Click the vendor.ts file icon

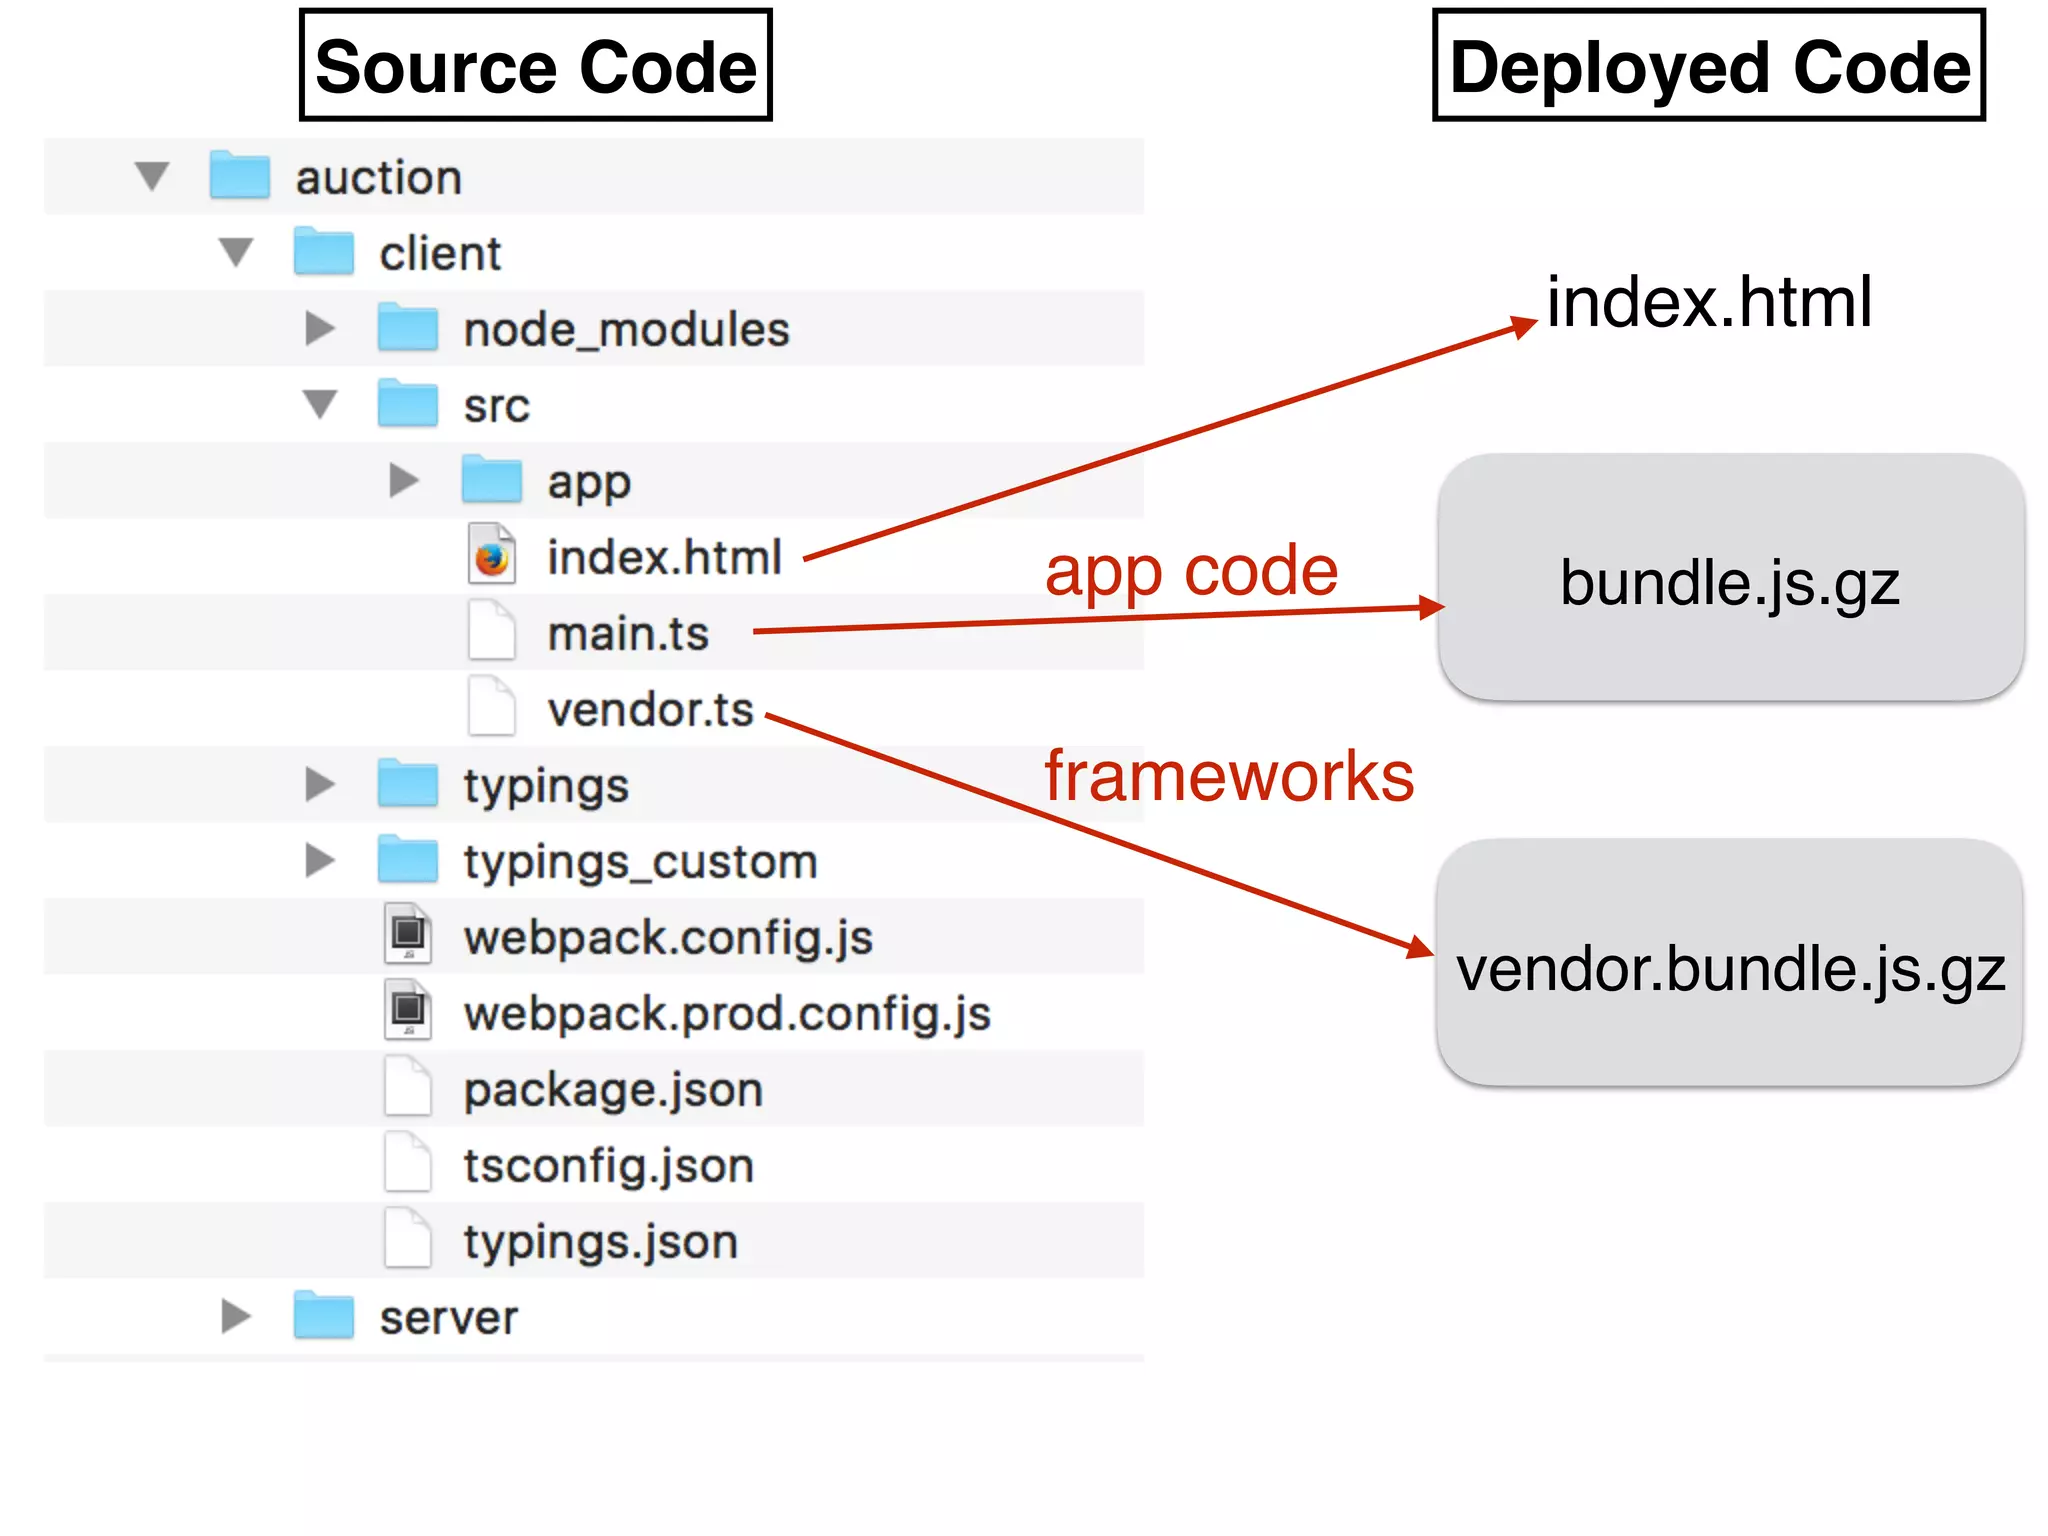tap(492, 707)
